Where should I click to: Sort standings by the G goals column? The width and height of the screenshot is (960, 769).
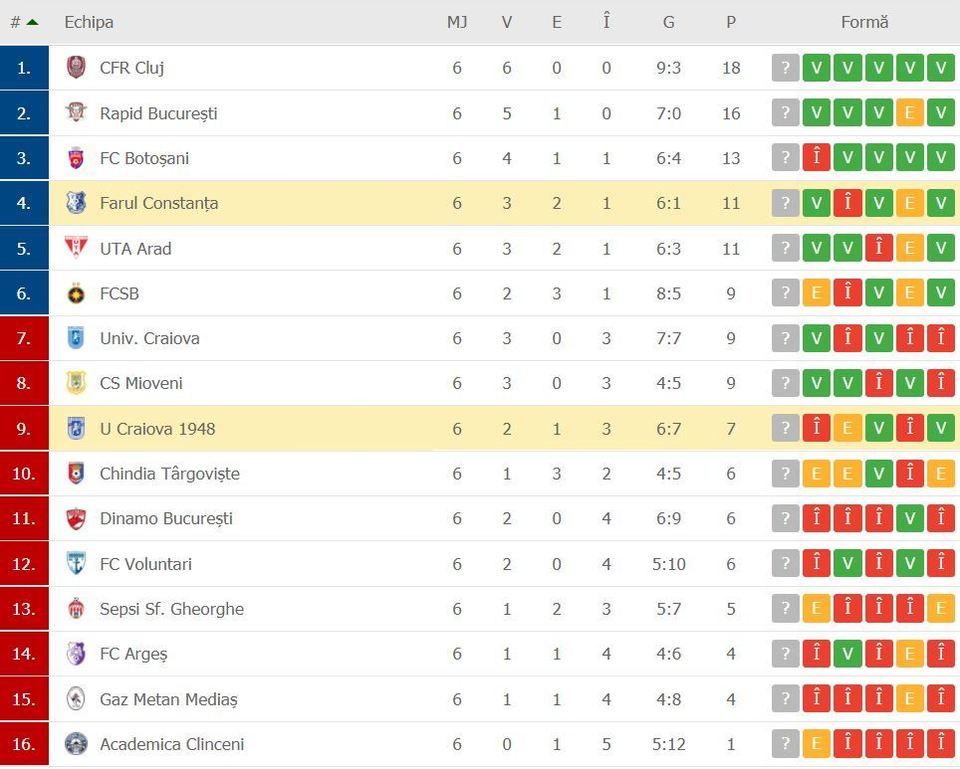click(x=669, y=22)
